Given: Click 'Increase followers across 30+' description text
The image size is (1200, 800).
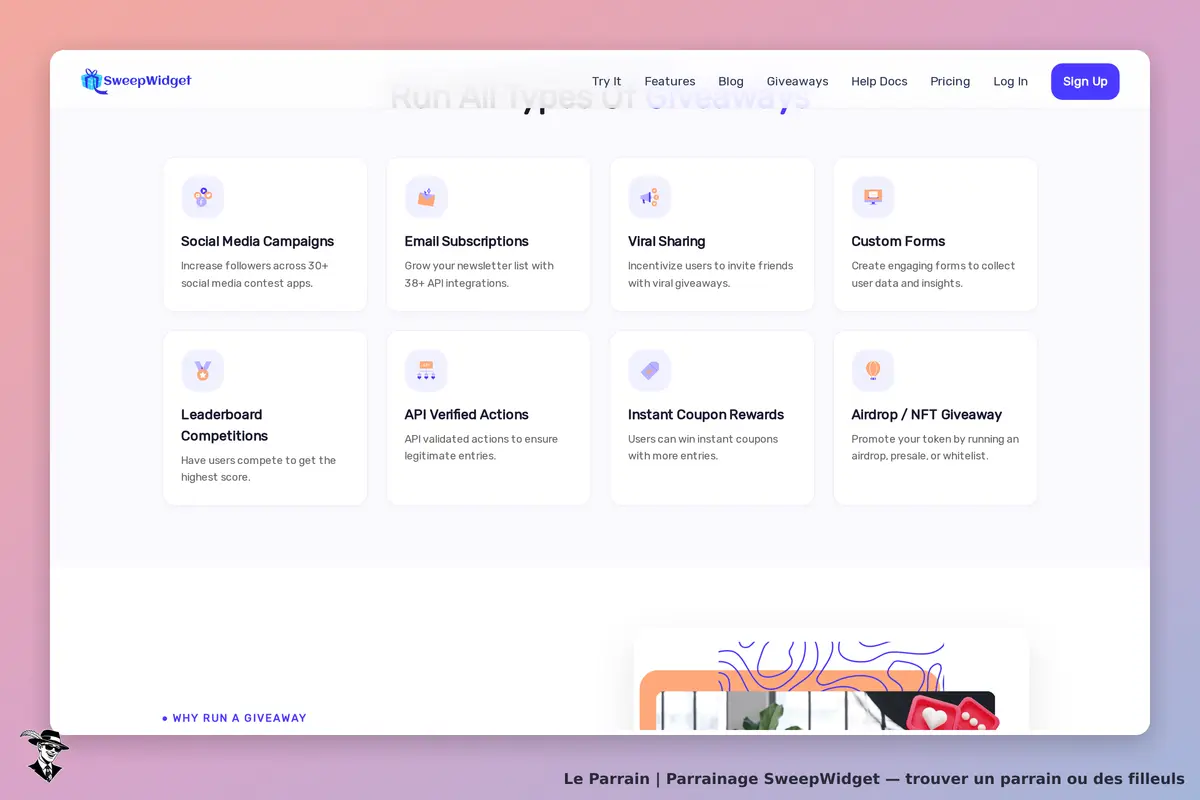Looking at the screenshot, I should point(255,266).
